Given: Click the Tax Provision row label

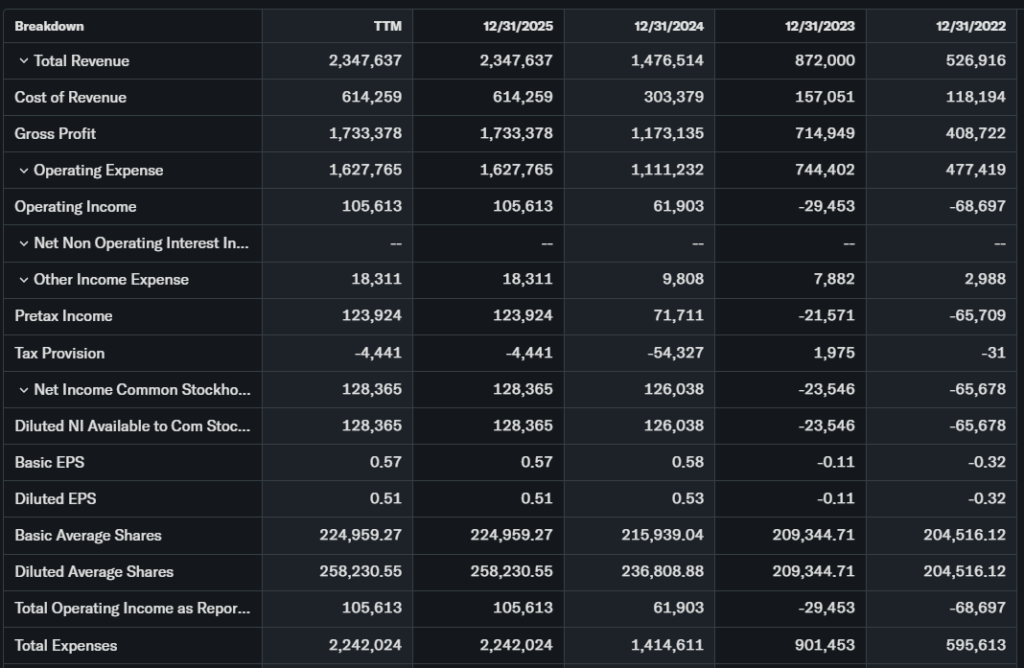Looking at the screenshot, I should click(x=59, y=353).
